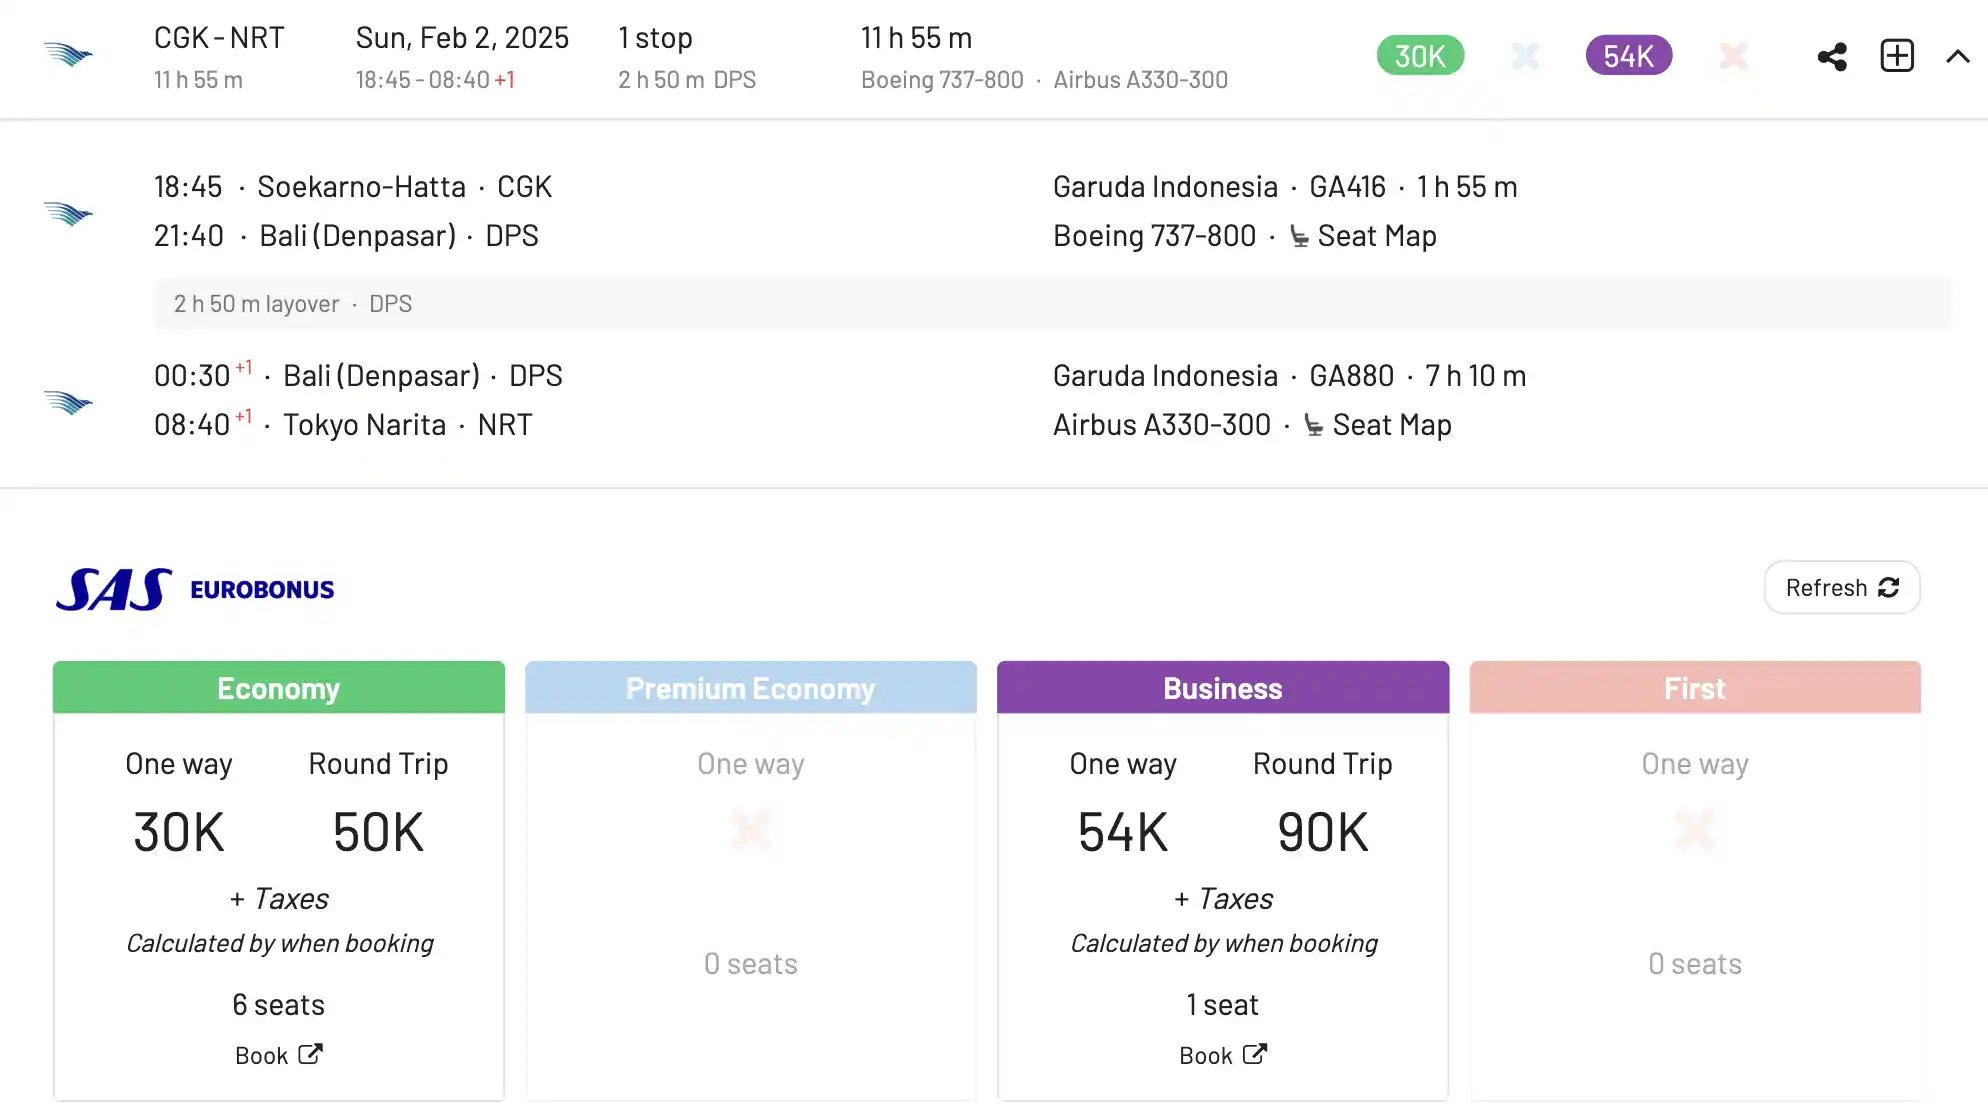Click the '2 h 50 m layover · DPS' bar
The image size is (1988, 1116).
tap(1052, 304)
